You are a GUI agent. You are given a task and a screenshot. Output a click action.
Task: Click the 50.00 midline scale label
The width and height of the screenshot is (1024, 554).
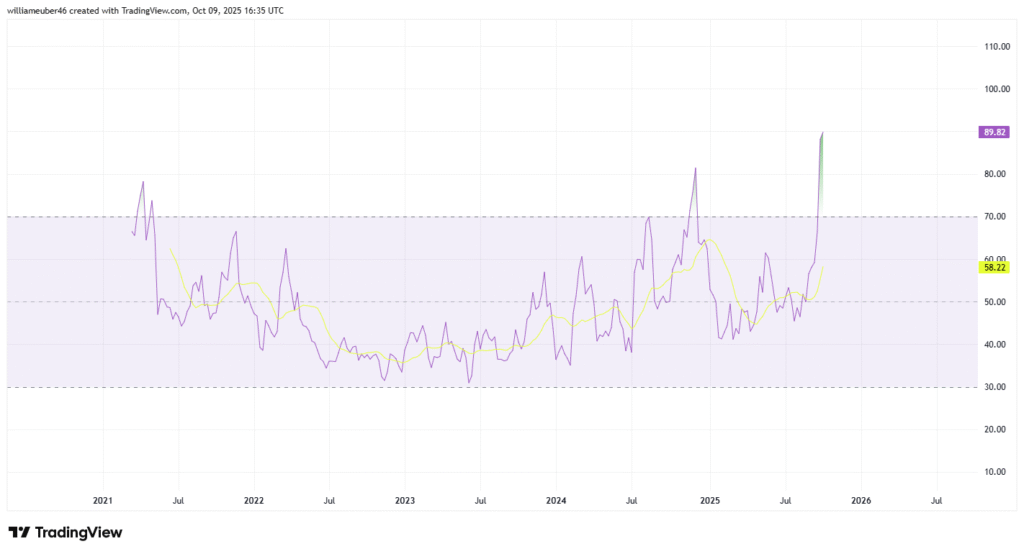994,302
